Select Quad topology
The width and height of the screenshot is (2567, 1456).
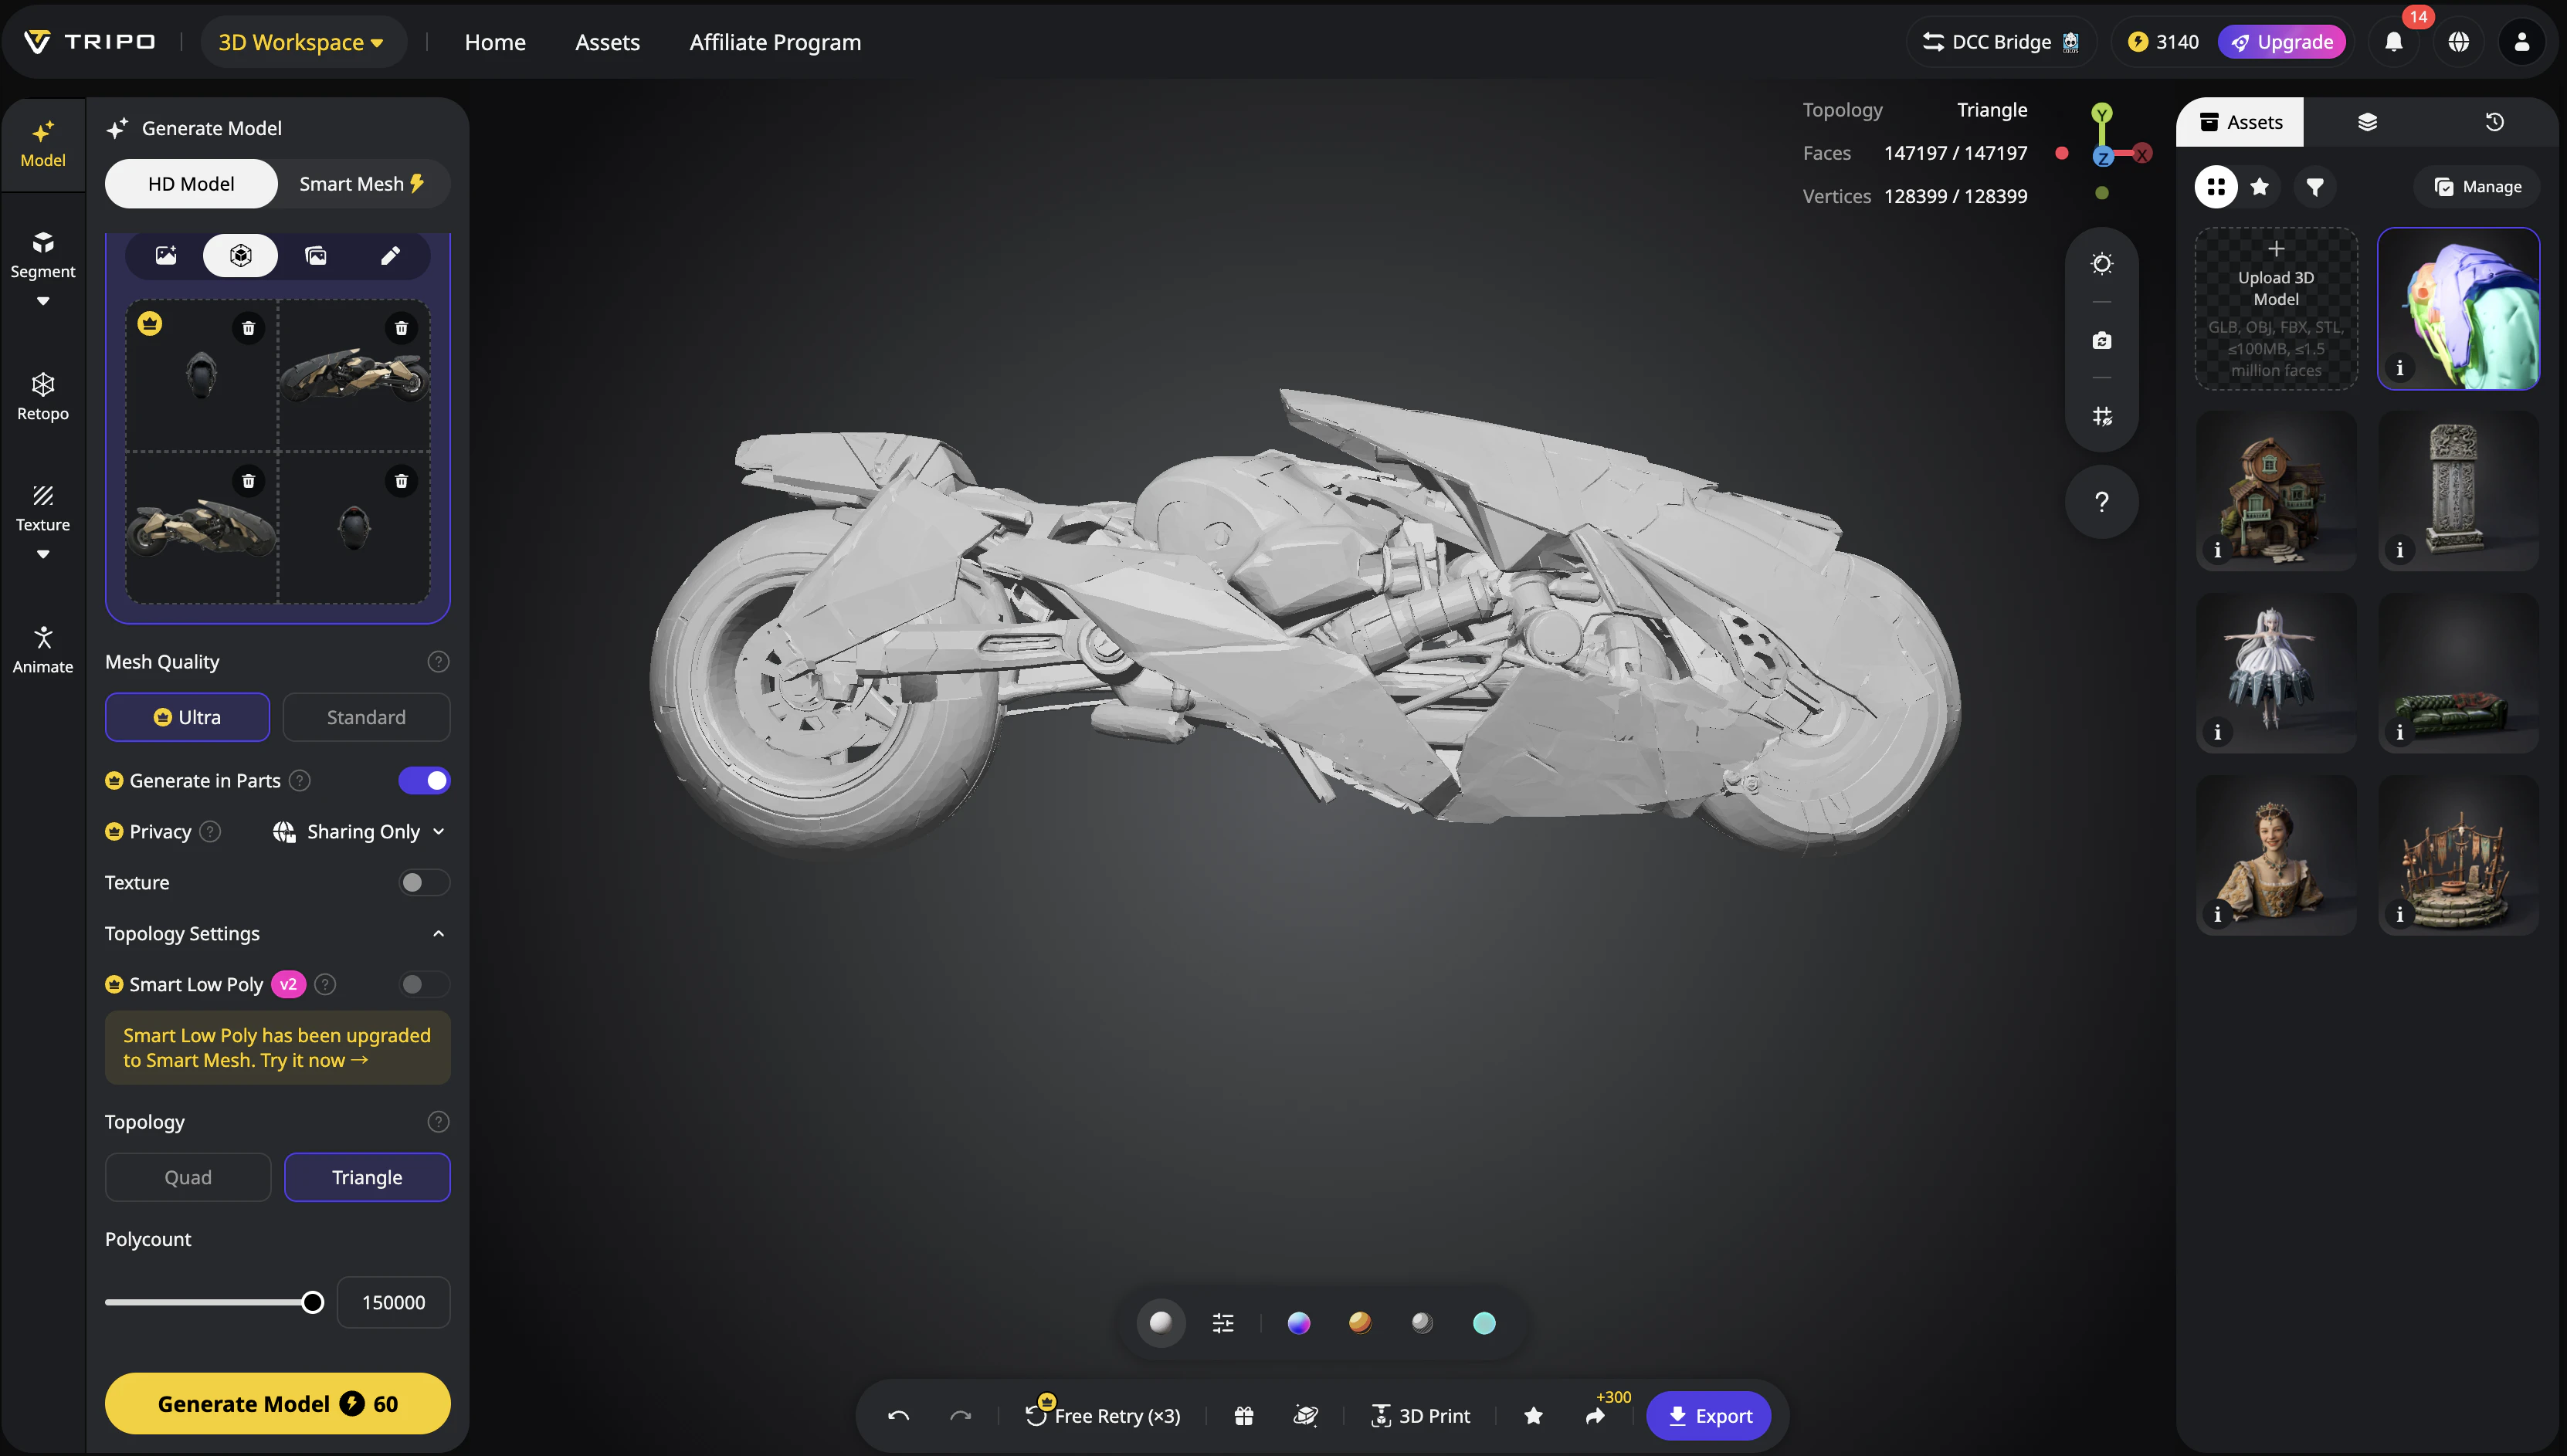[188, 1177]
